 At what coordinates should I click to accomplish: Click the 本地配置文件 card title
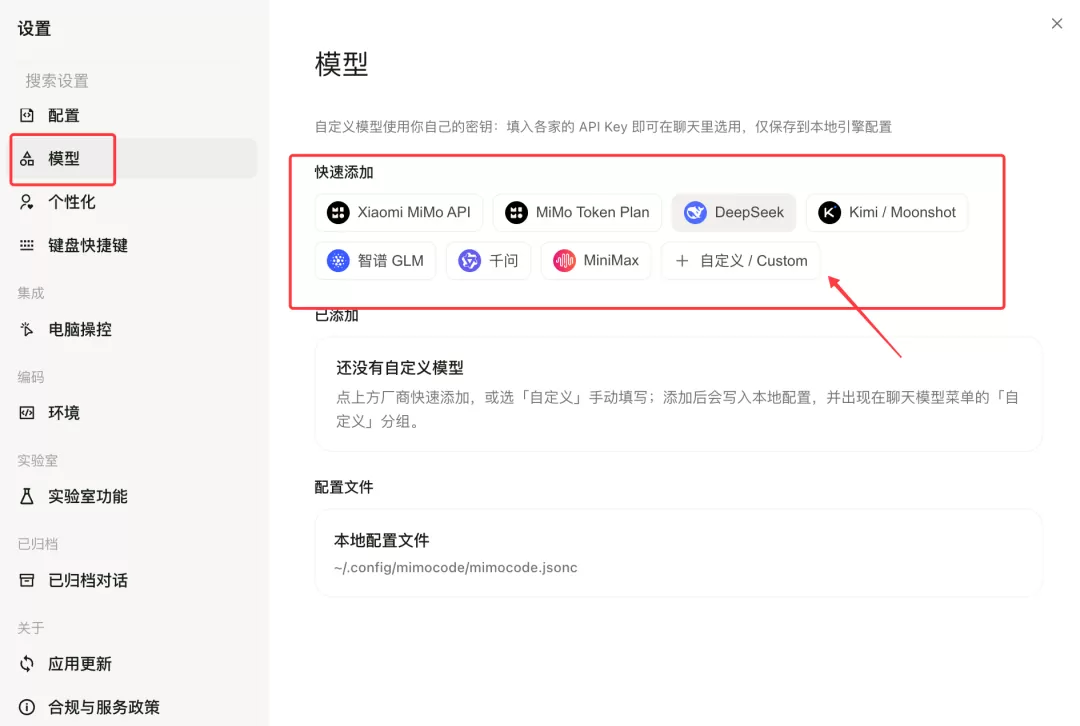(x=382, y=541)
